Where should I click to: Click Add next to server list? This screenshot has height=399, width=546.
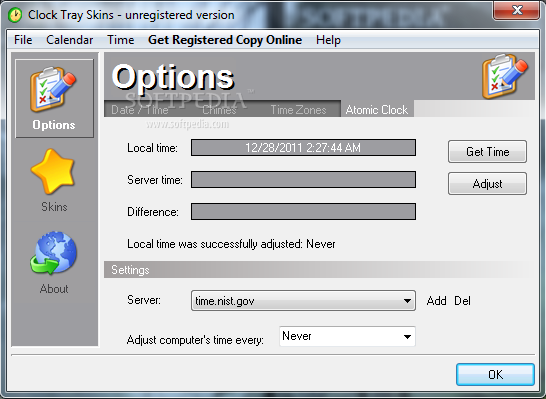click(x=436, y=300)
